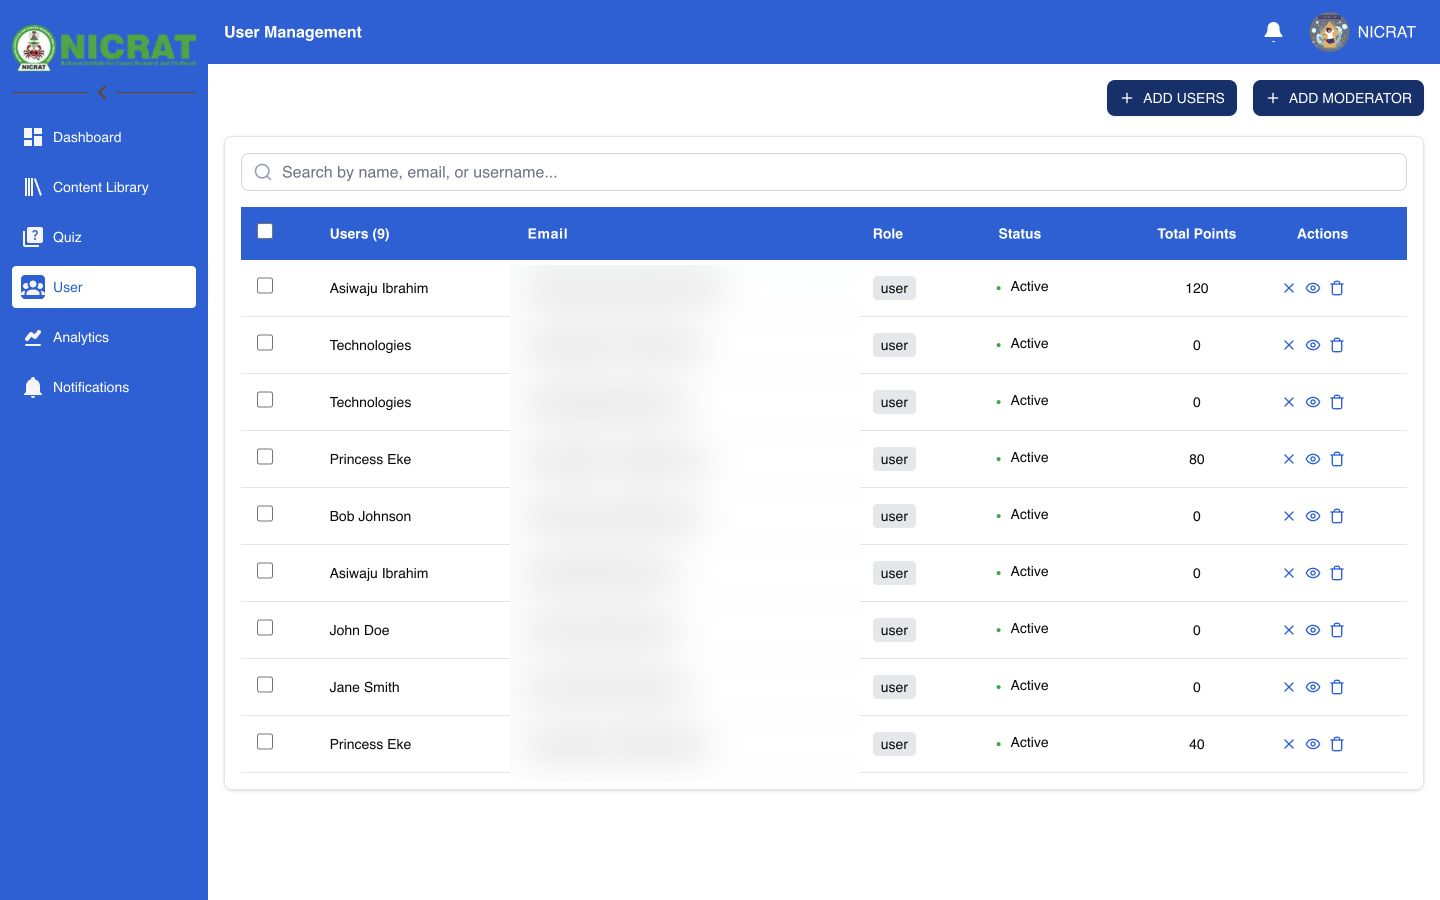Click X icon for Asiwaju Ibrahim with 0 points
The width and height of the screenshot is (1440, 900).
(x=1289, y=573)
